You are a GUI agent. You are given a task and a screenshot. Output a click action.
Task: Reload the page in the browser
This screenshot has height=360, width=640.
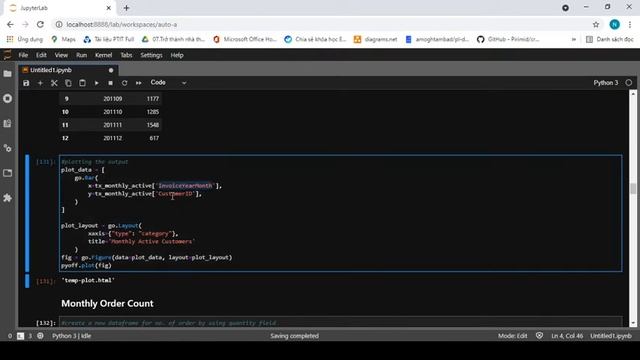coord(40,24)
